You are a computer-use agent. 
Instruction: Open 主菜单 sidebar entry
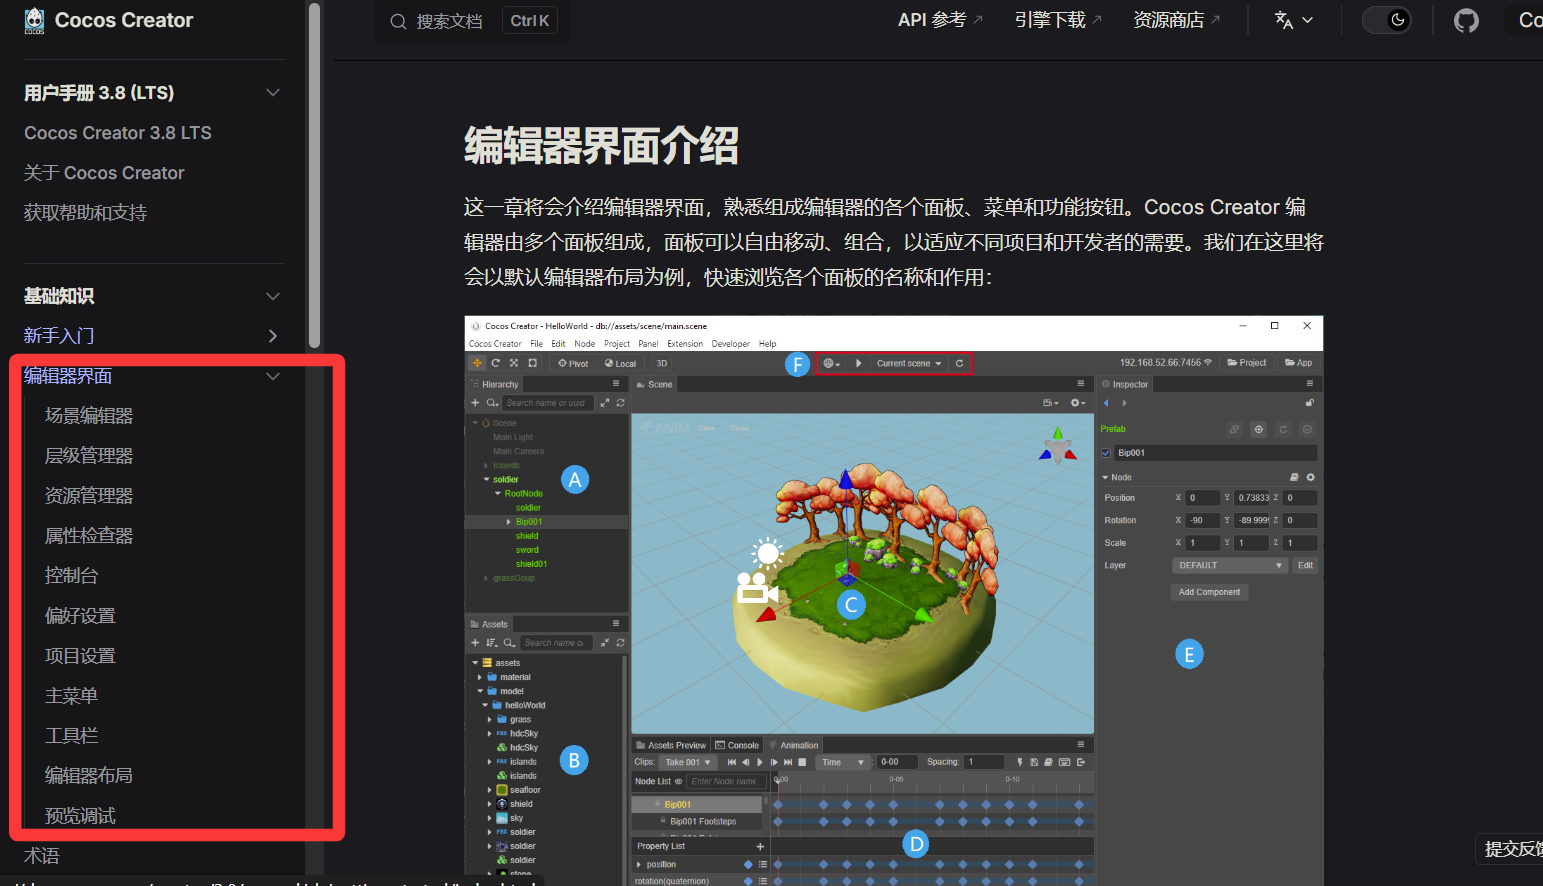coord(71,696)
